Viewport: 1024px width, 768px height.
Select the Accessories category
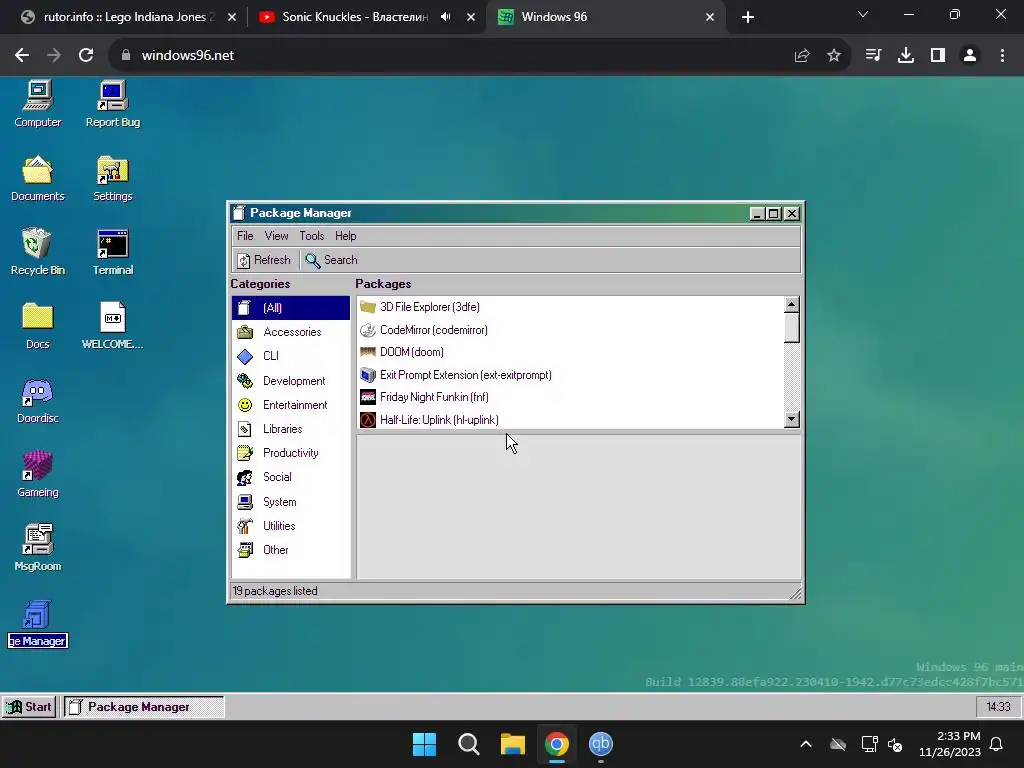click(291, 332)
